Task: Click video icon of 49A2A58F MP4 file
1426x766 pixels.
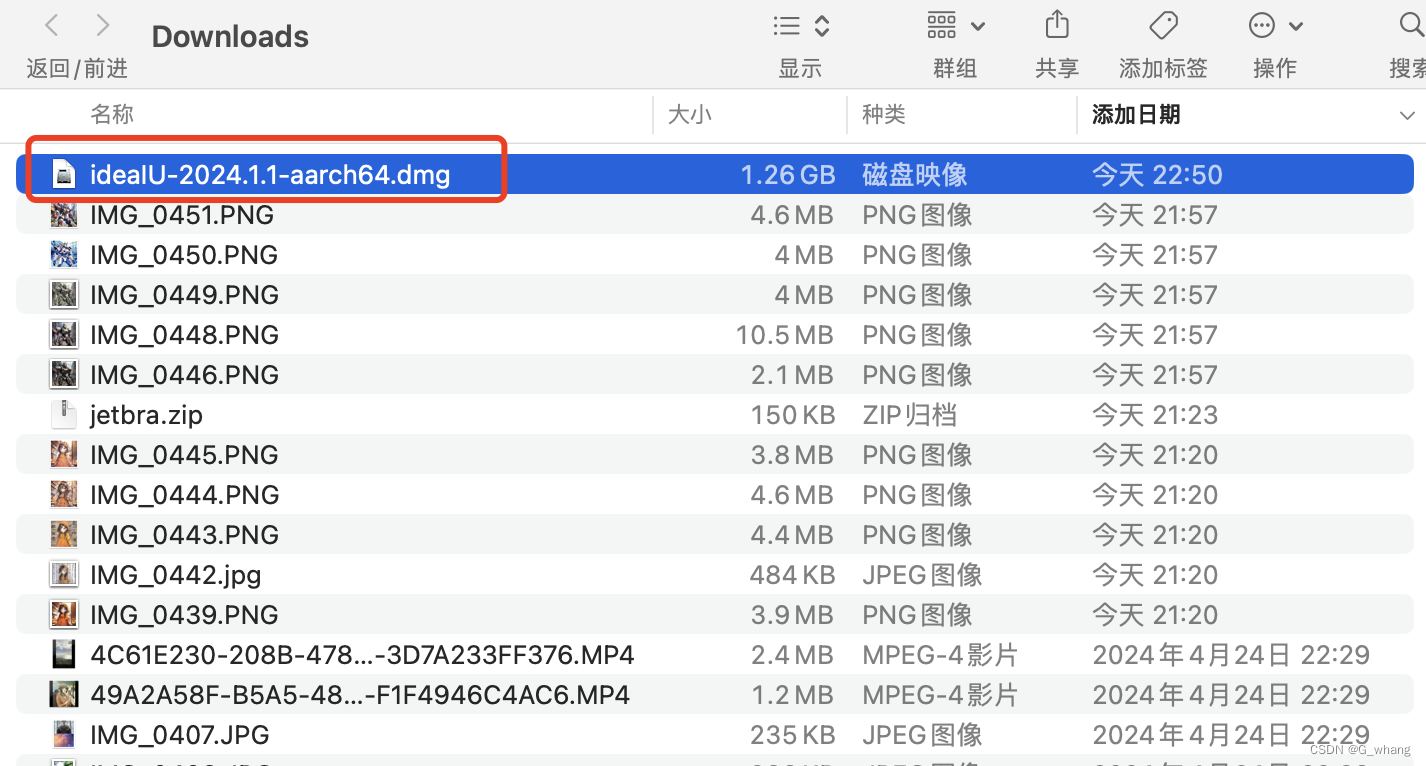Action: [x=63, y=695]
